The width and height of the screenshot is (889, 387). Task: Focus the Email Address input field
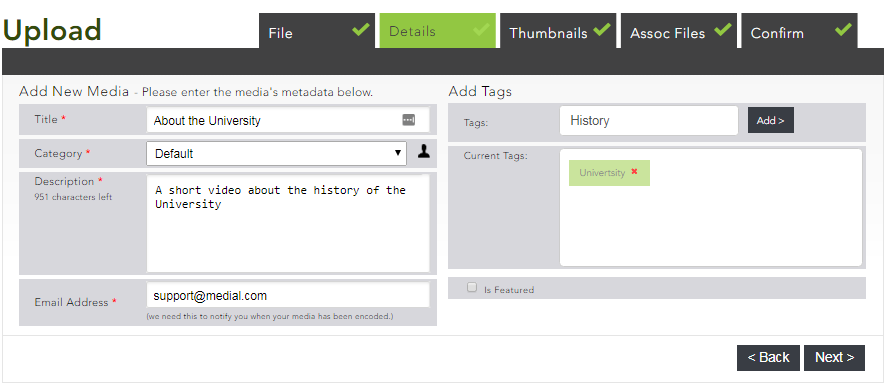[x=288, y=295]
